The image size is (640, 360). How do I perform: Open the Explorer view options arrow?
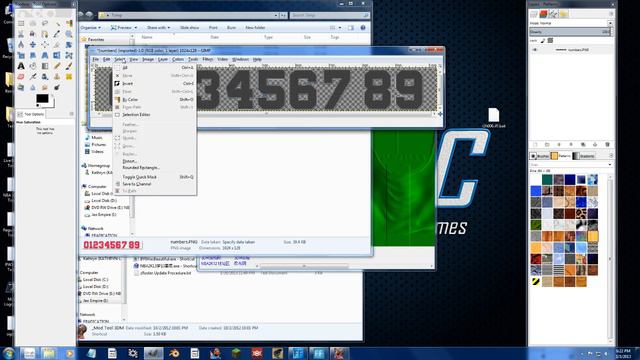coord(340,28)
